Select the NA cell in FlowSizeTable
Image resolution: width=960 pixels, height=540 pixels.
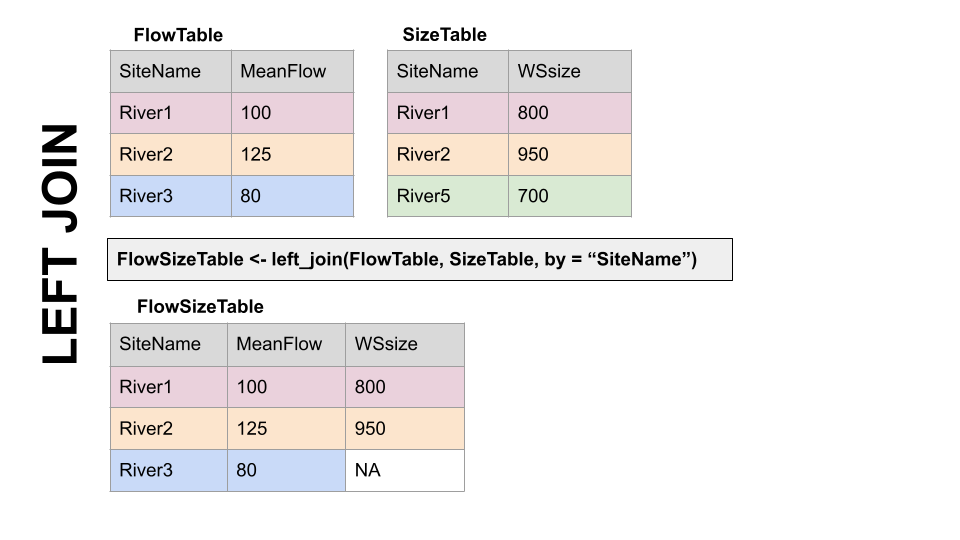(x=404, y=470)
